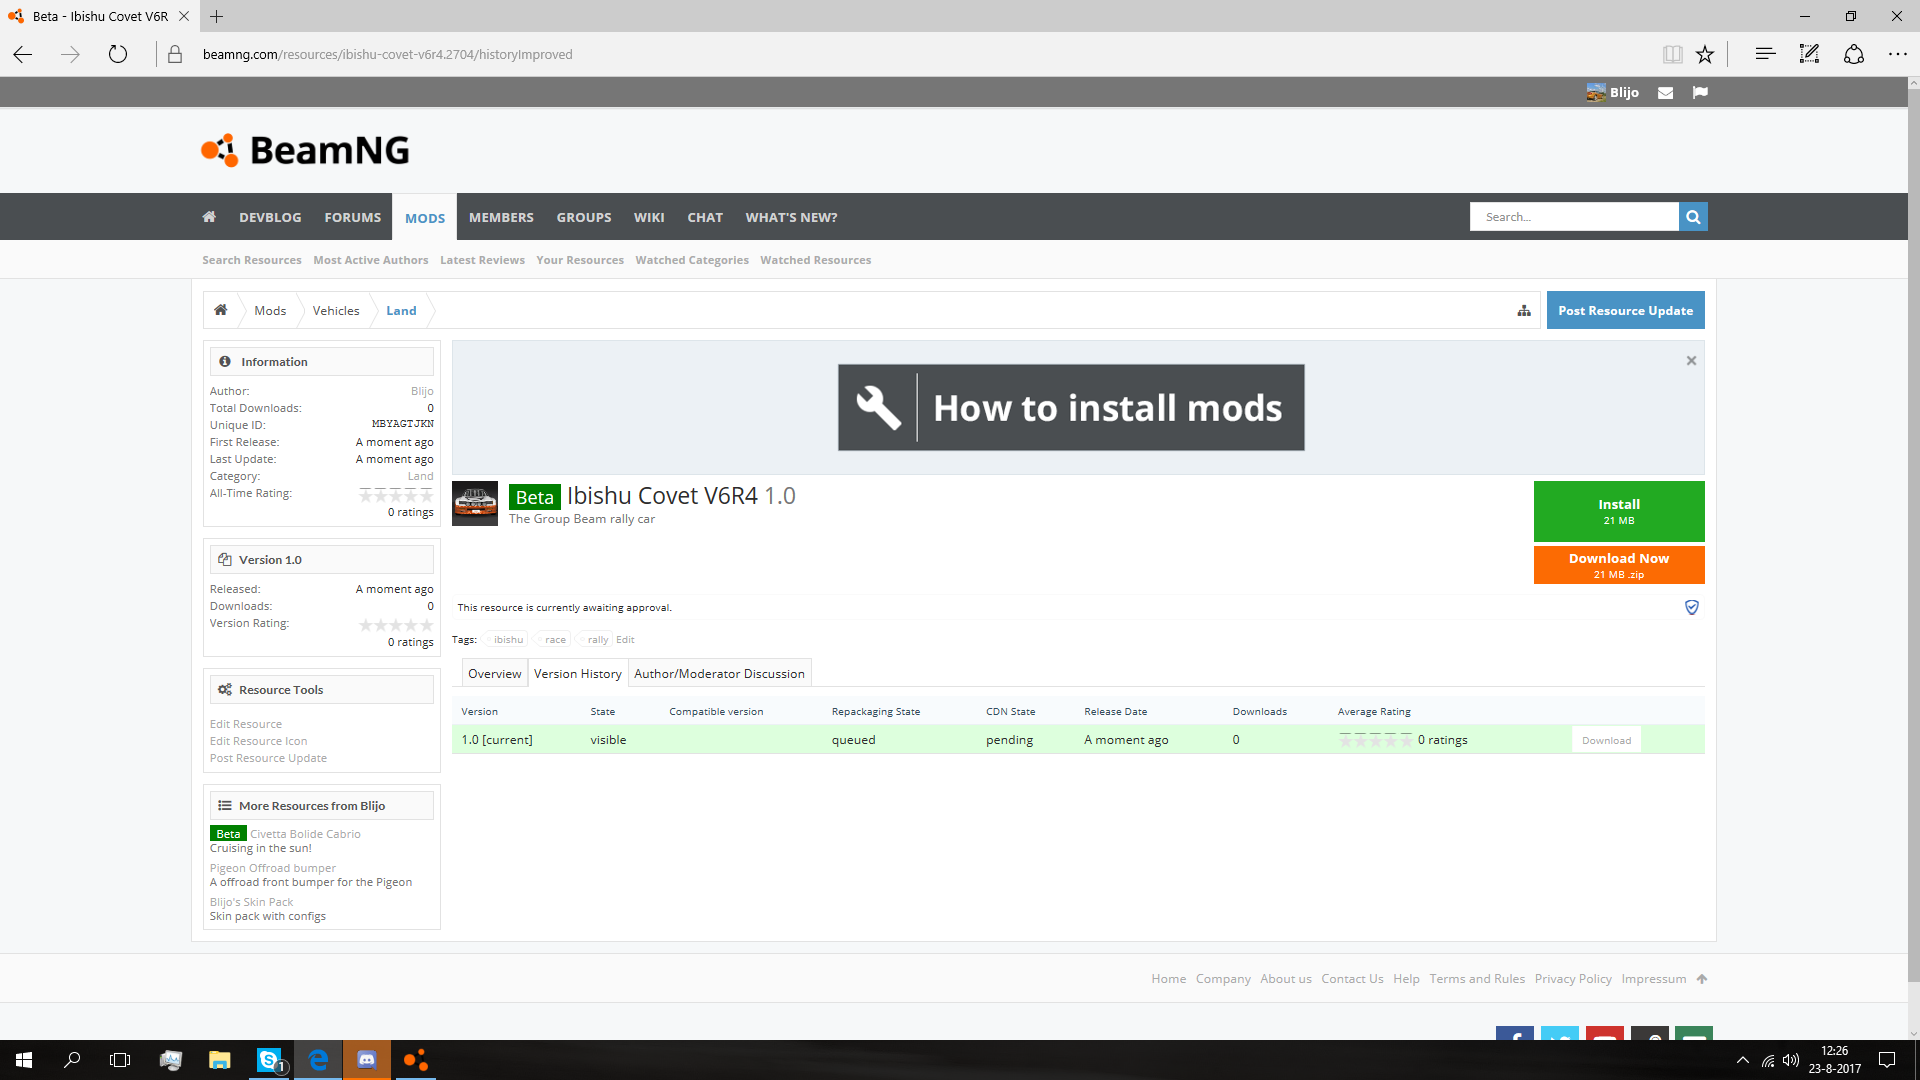The height and width of the screenshot is (1080, 1920).
Task: Open a new browser tab
Action: [x=217, y=16]
